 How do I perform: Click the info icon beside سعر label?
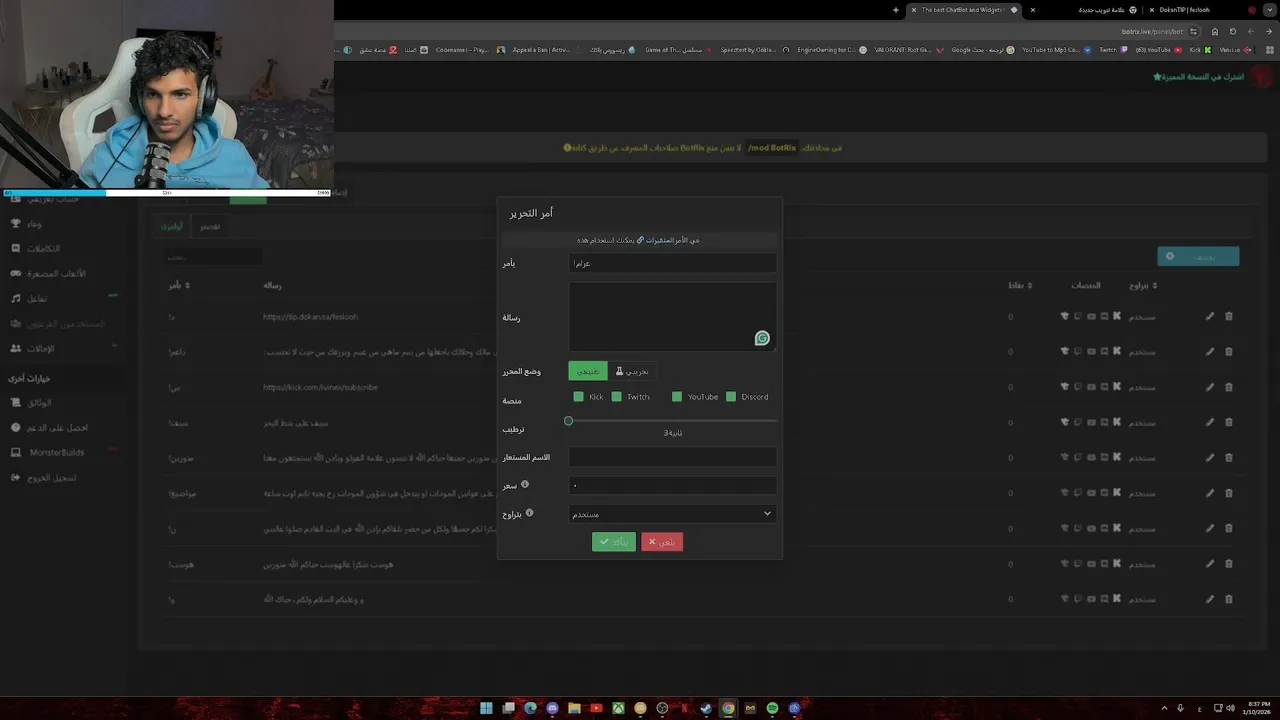tap(525, 484)
